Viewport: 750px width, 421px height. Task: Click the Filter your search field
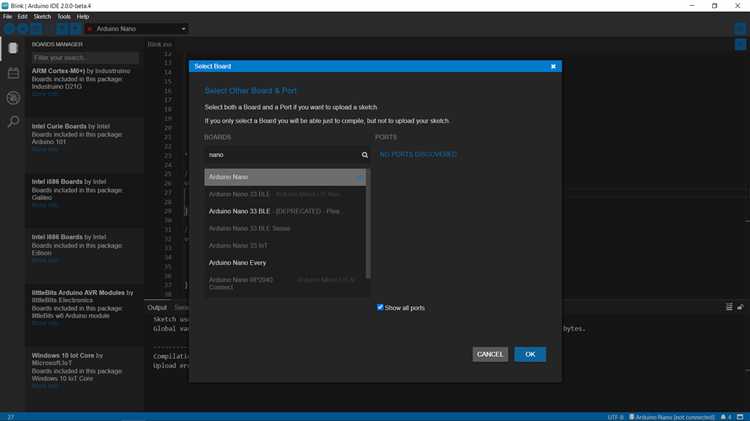pyautogui.click(x=86, y=58)
